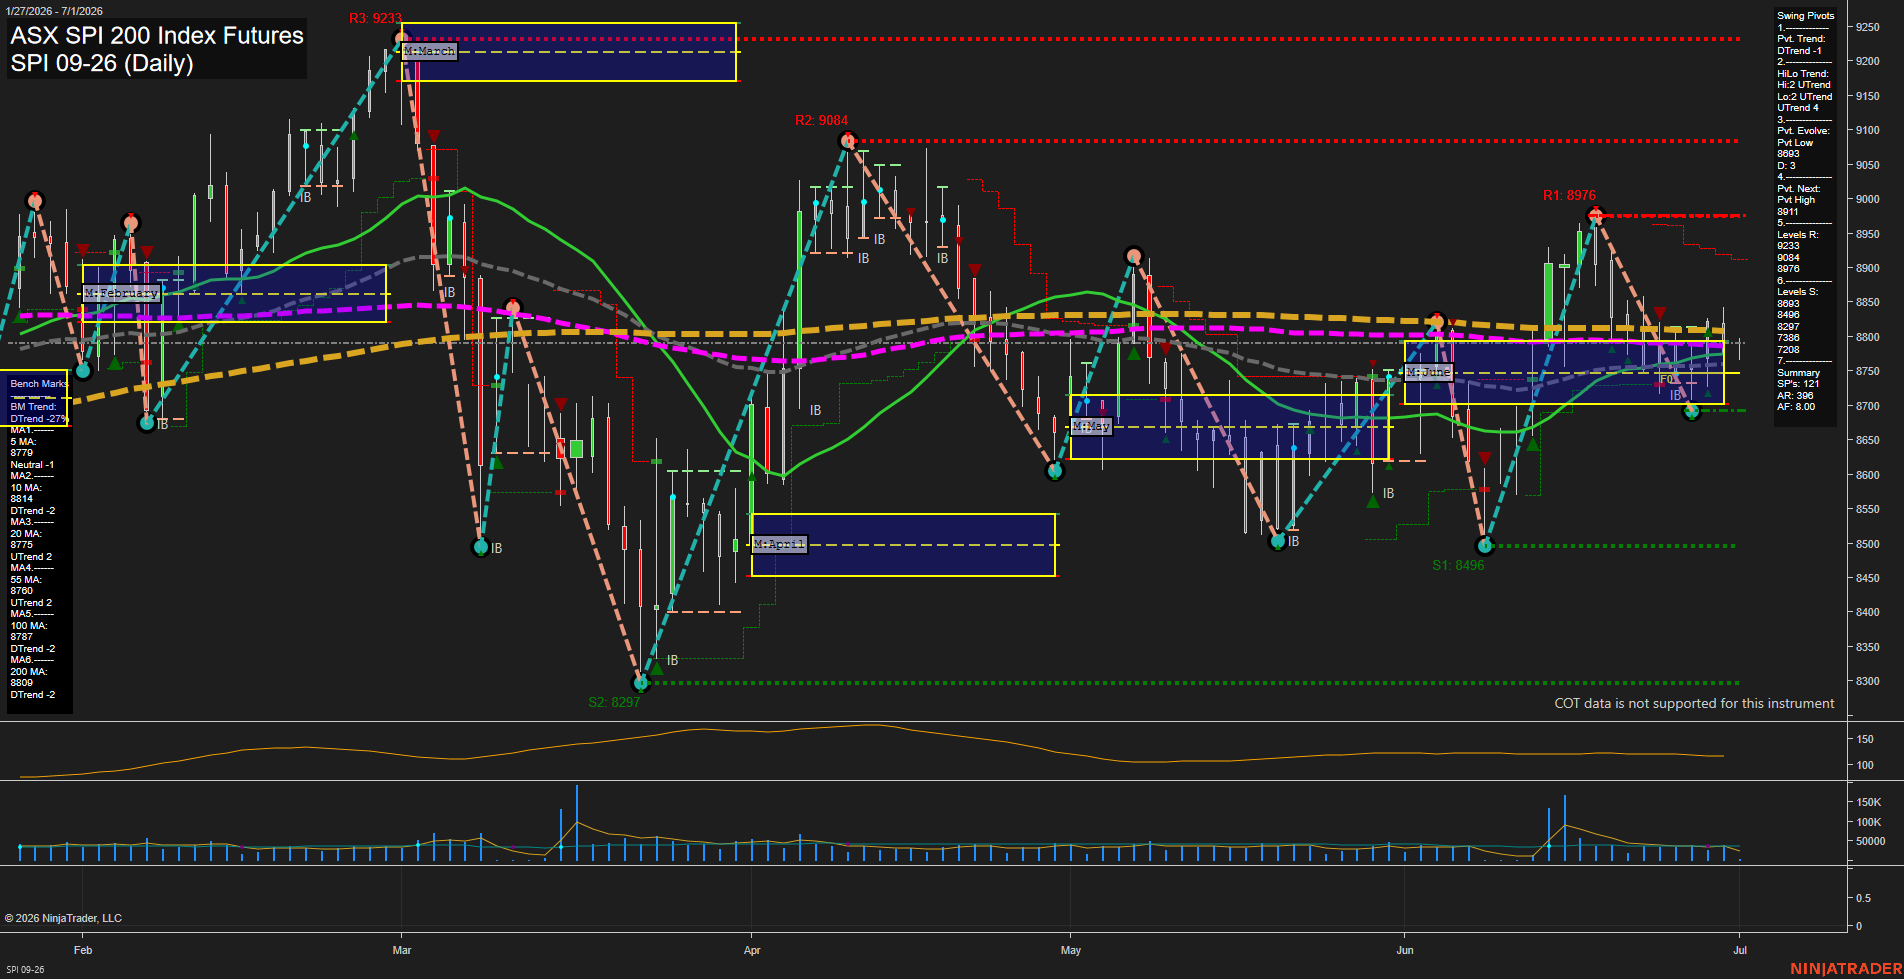Screen dimensions: 1904x979
Task: Select the AR: 396 summary value
Action: 1795,396
